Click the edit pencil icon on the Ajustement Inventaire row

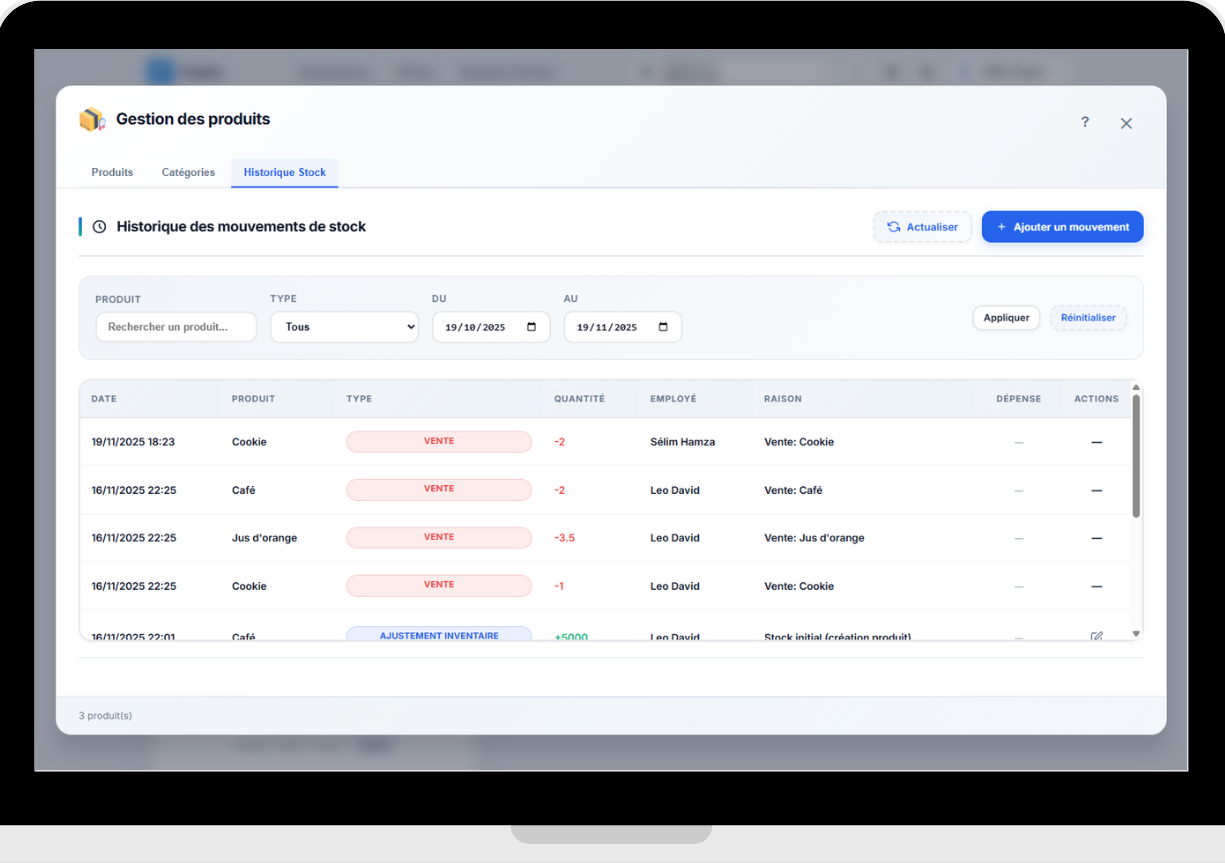coord(1096,634)
